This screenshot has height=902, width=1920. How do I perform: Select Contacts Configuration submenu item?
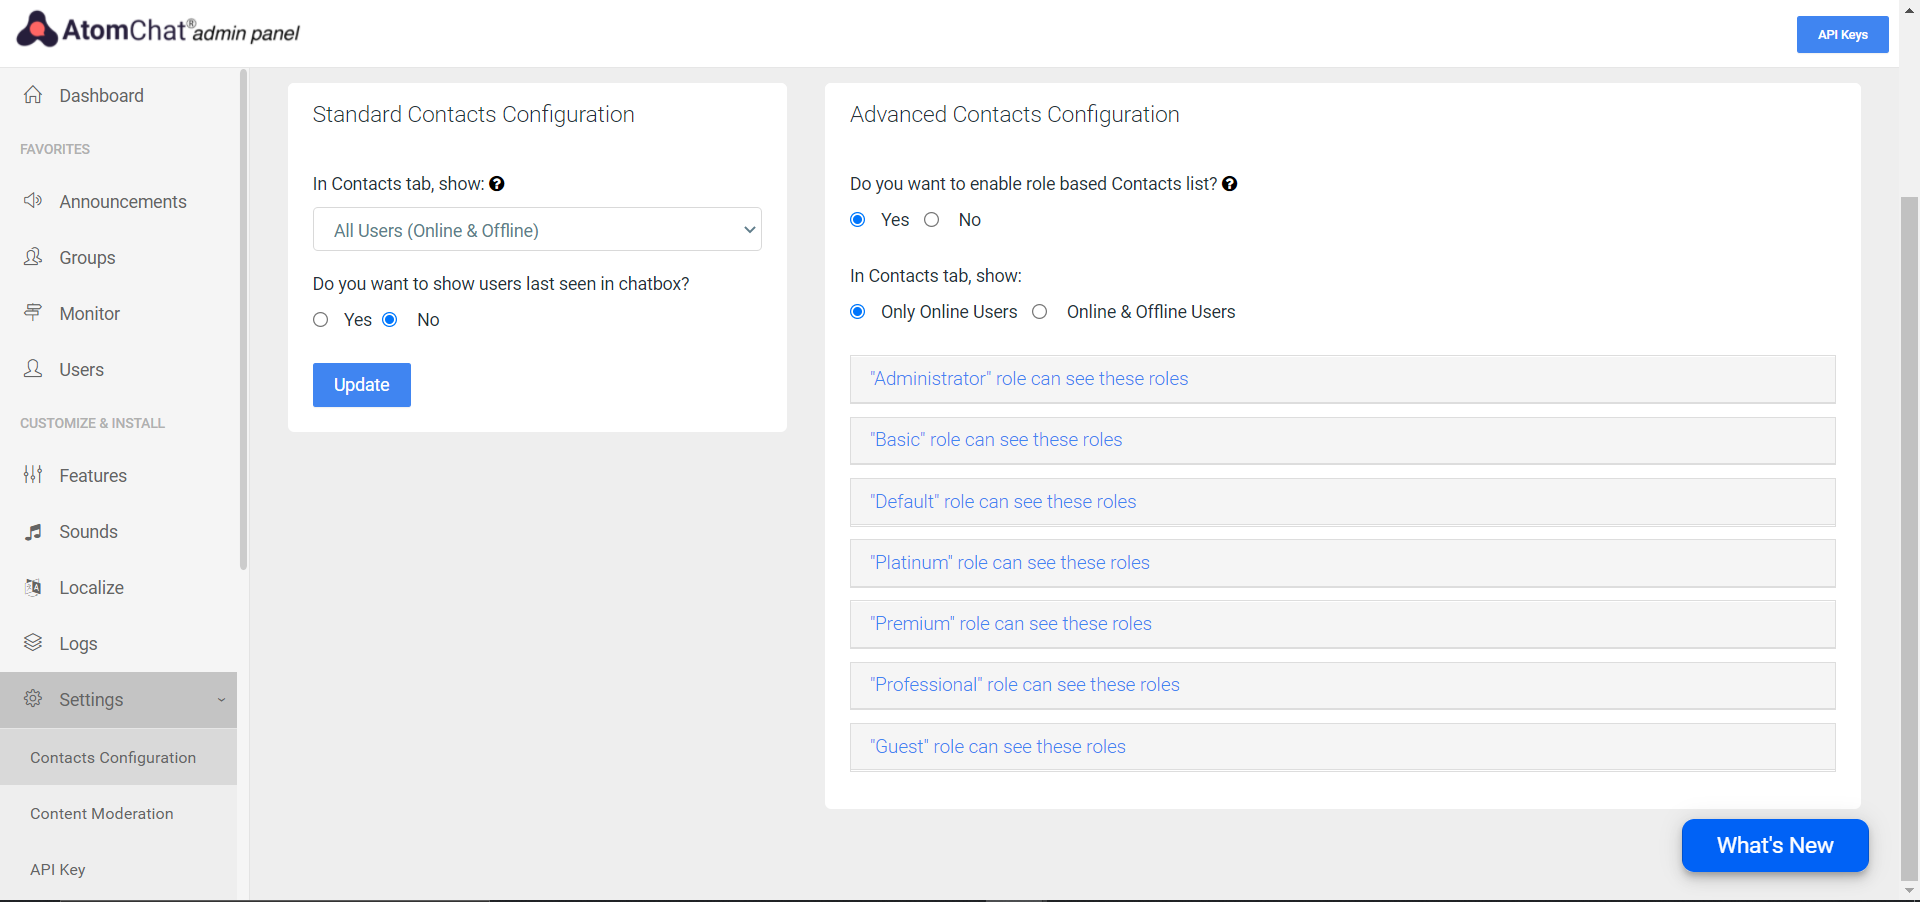point(118,757)
